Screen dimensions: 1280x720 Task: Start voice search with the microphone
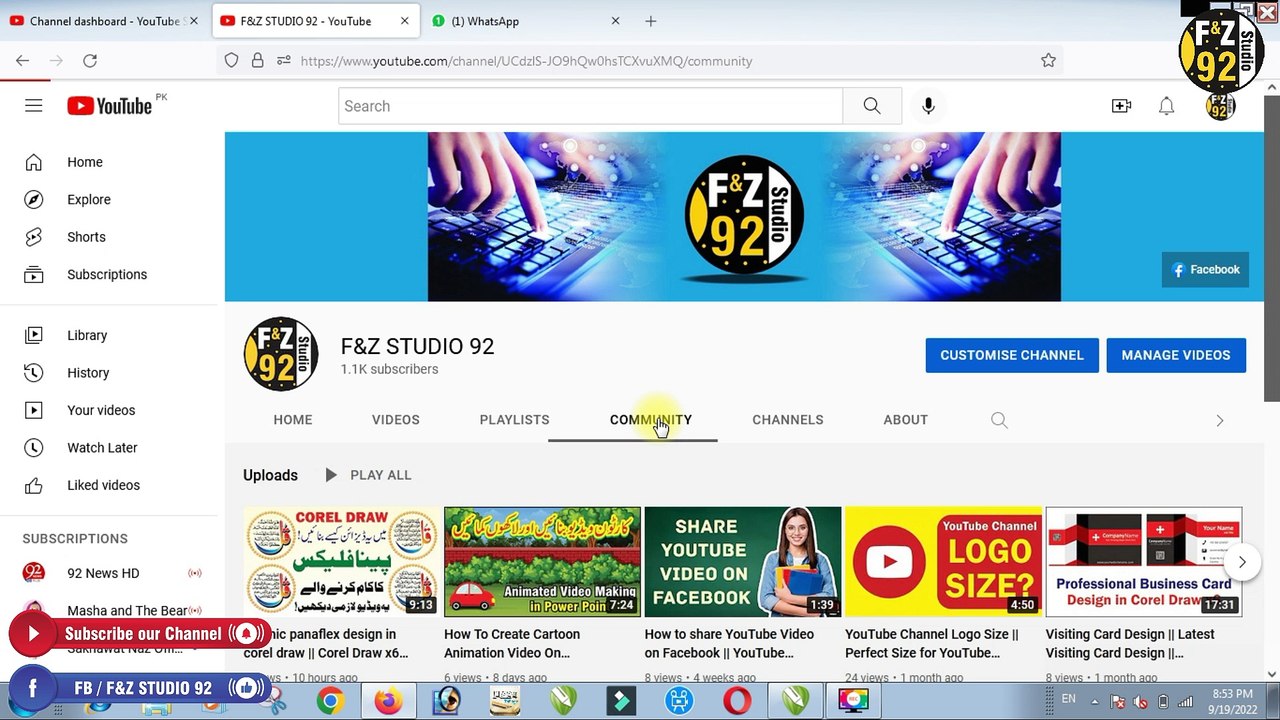928,106
